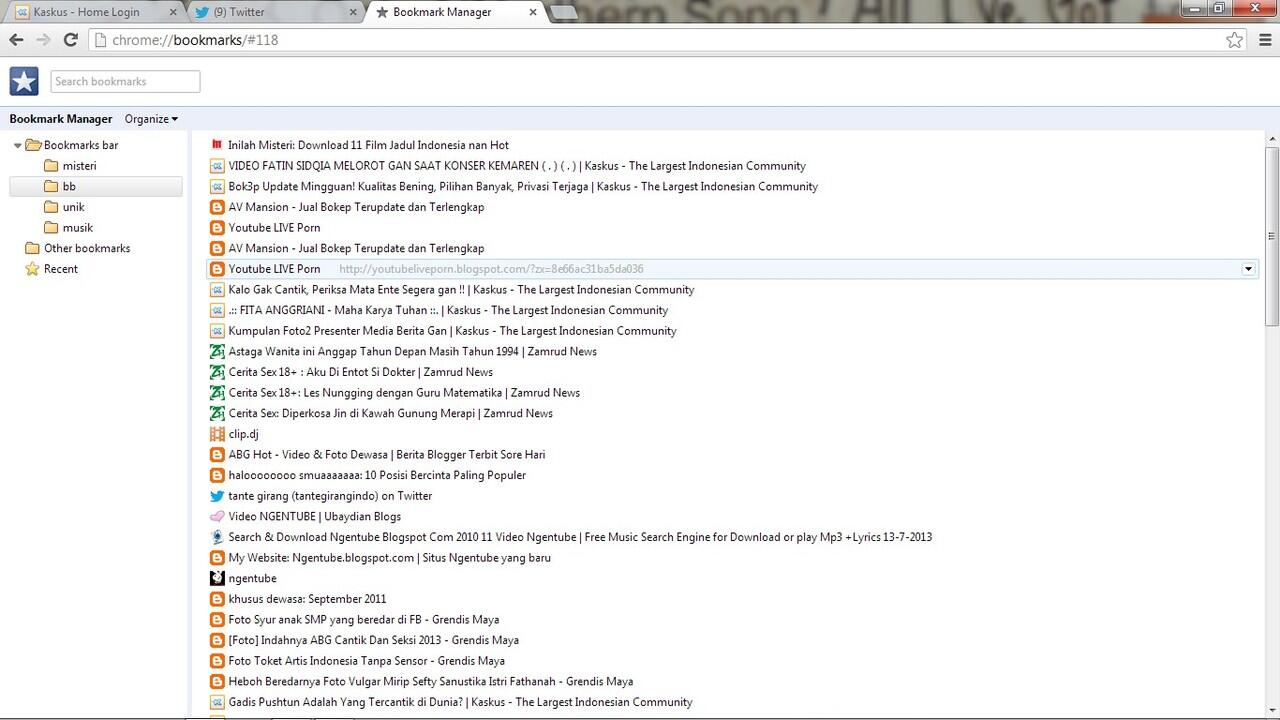Open Astaga Wanita ini Anggap Tahun Depan bookmark
The height and width of the screenshot is (720, 1280).
coord(412,351)
